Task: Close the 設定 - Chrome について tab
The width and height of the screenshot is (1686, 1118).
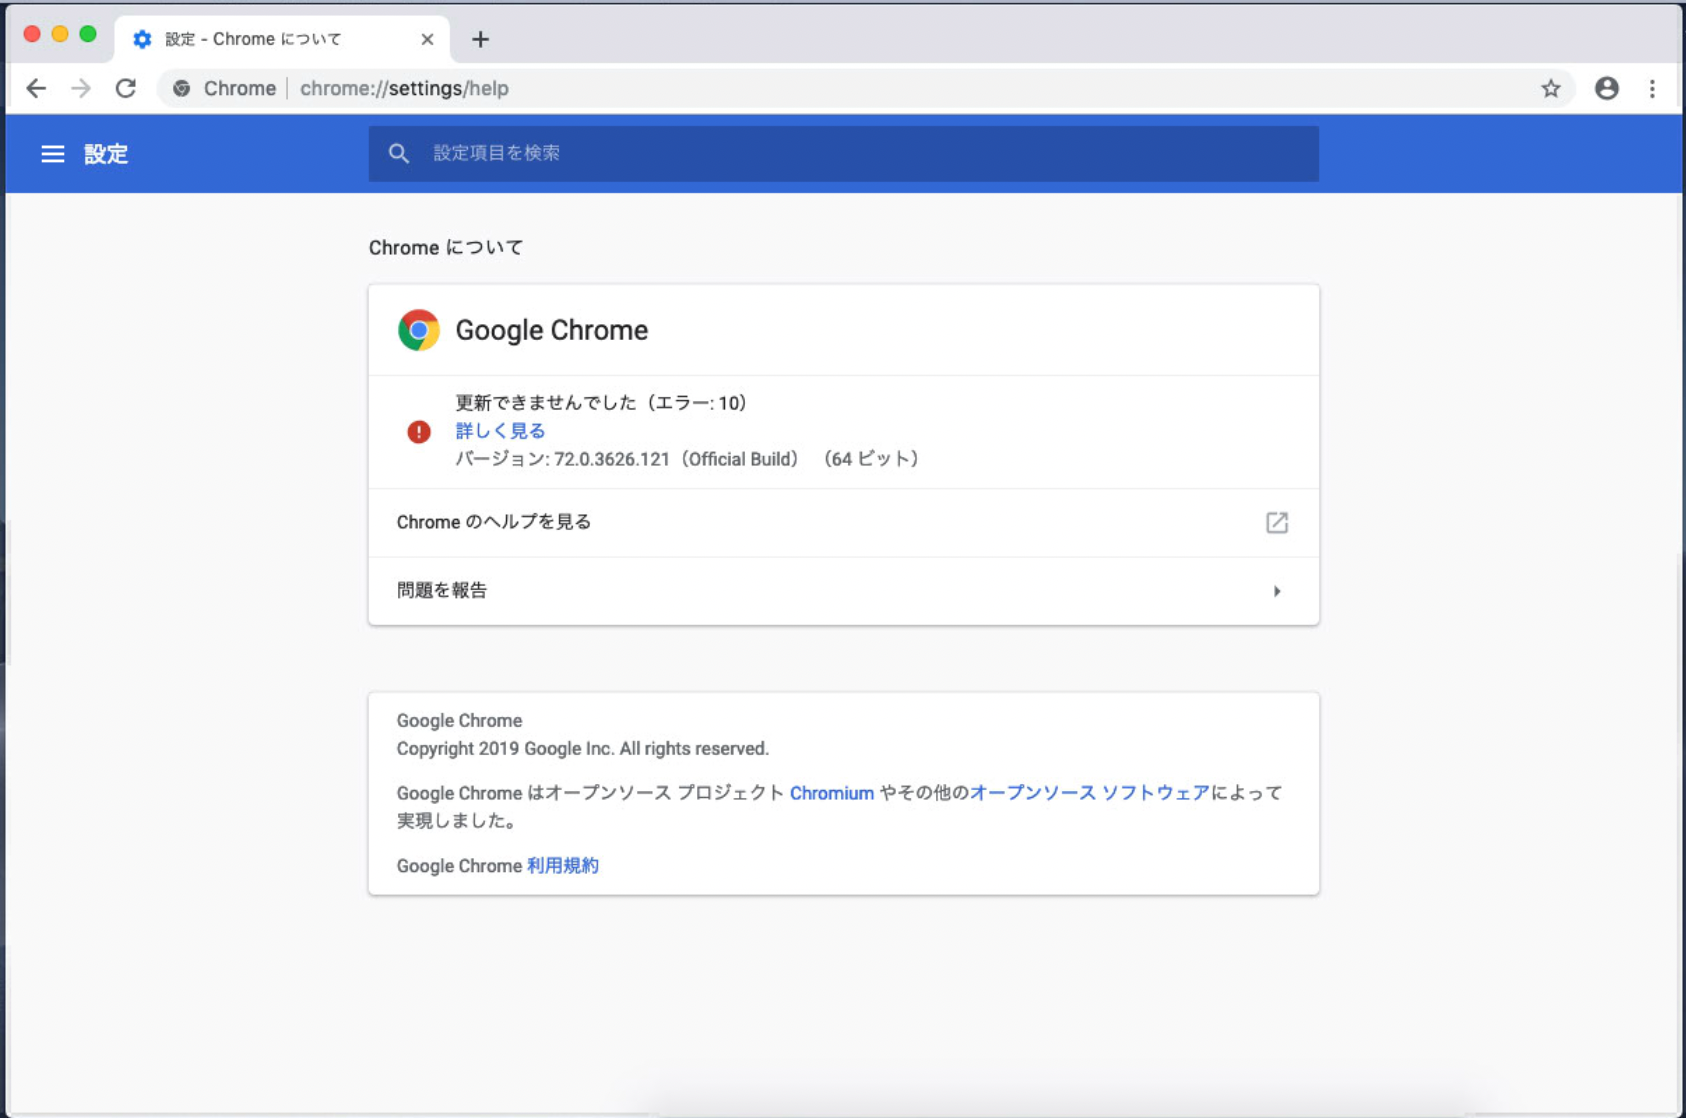Action: tap(427, 39)
